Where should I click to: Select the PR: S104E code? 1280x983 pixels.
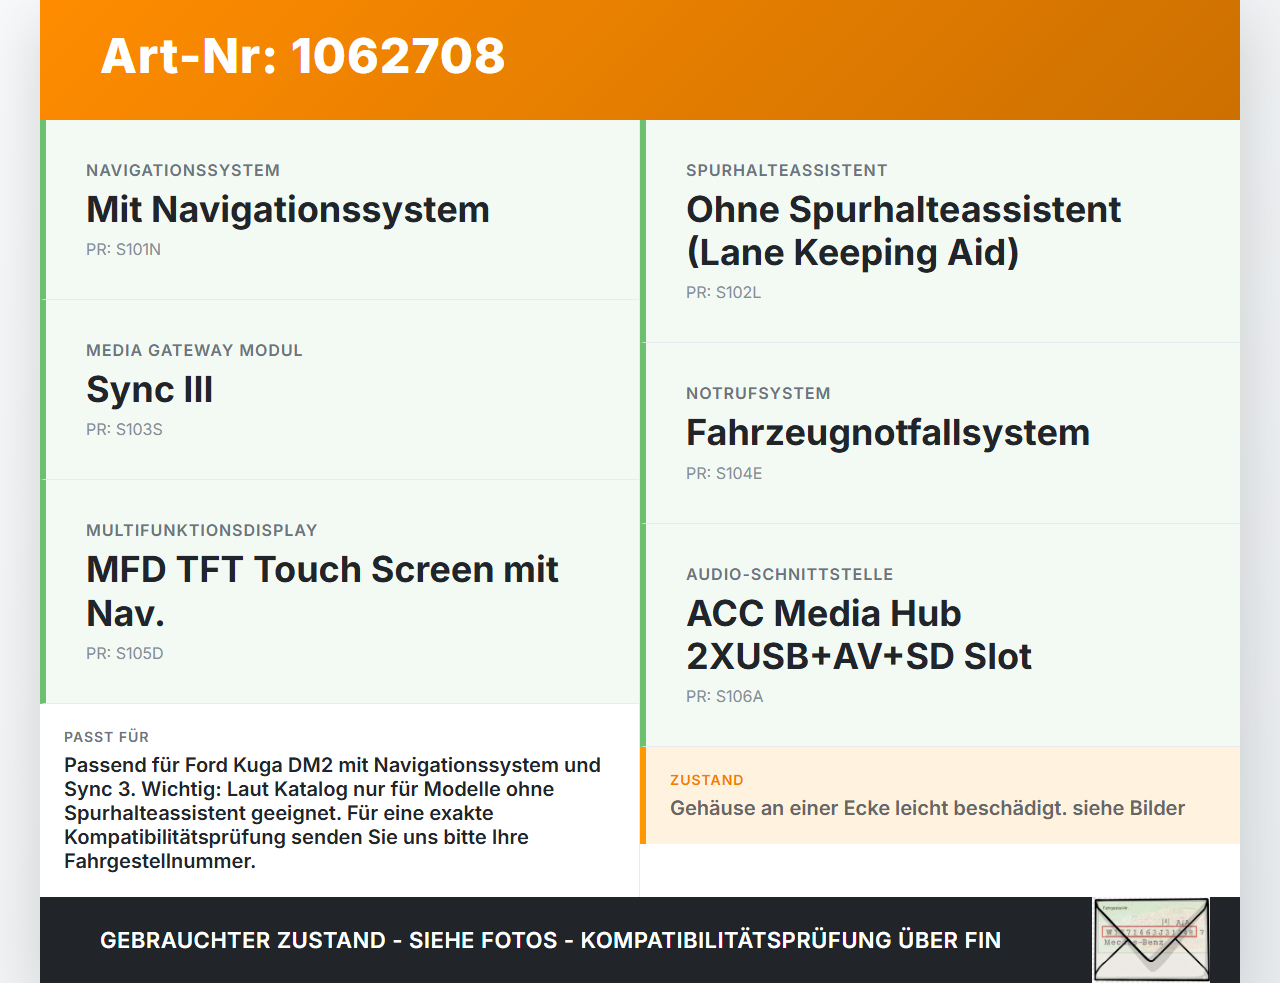[x=724, y=473]
